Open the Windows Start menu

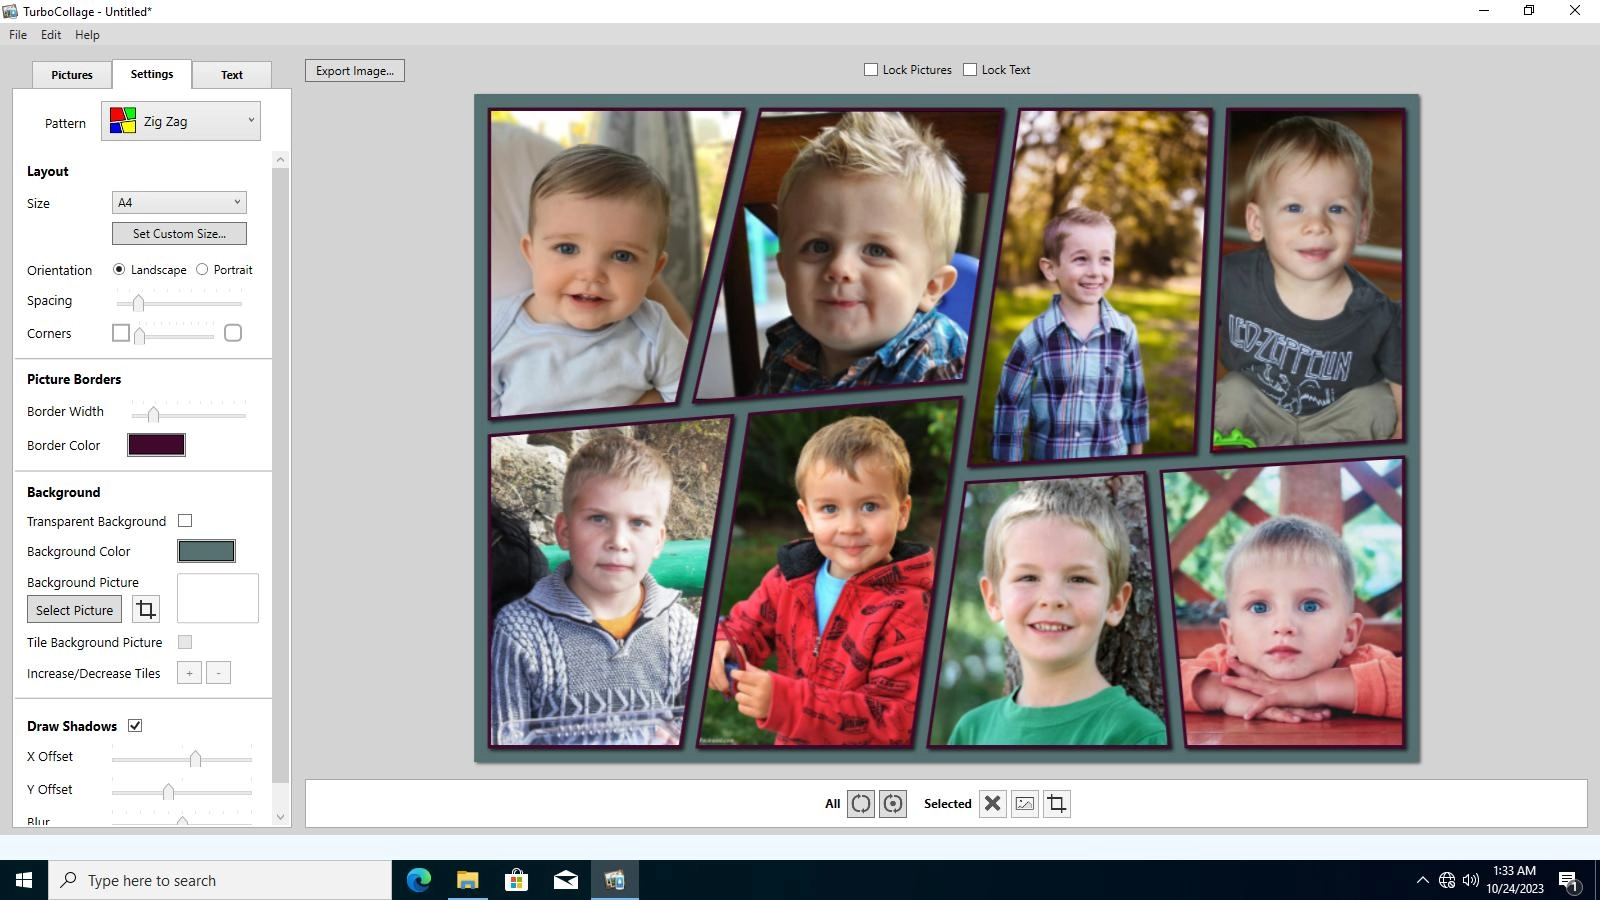click(24, 880)
